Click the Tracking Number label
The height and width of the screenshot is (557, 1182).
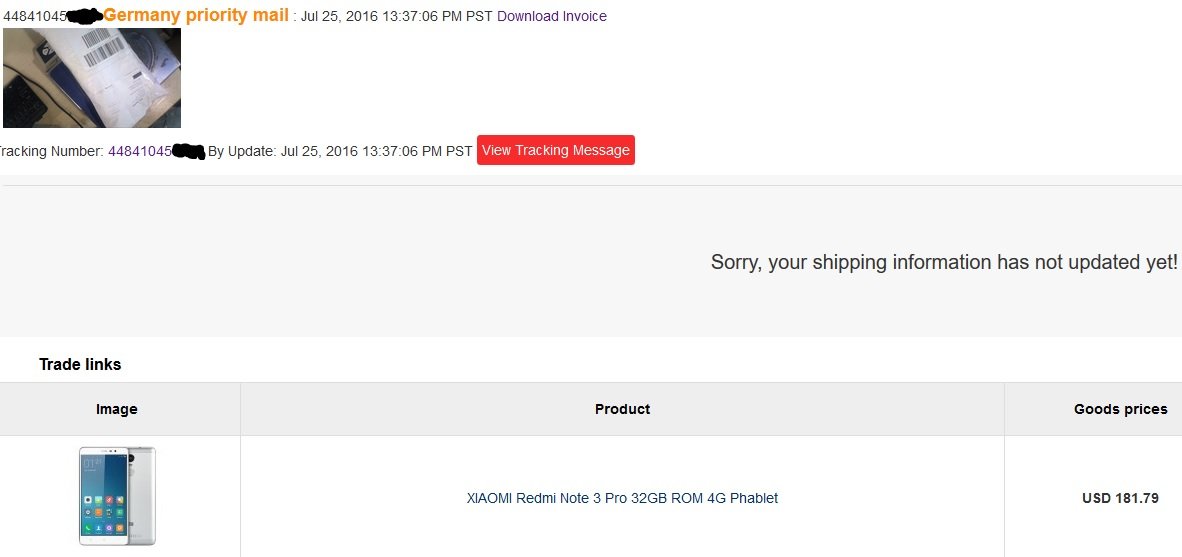point(50,151)
